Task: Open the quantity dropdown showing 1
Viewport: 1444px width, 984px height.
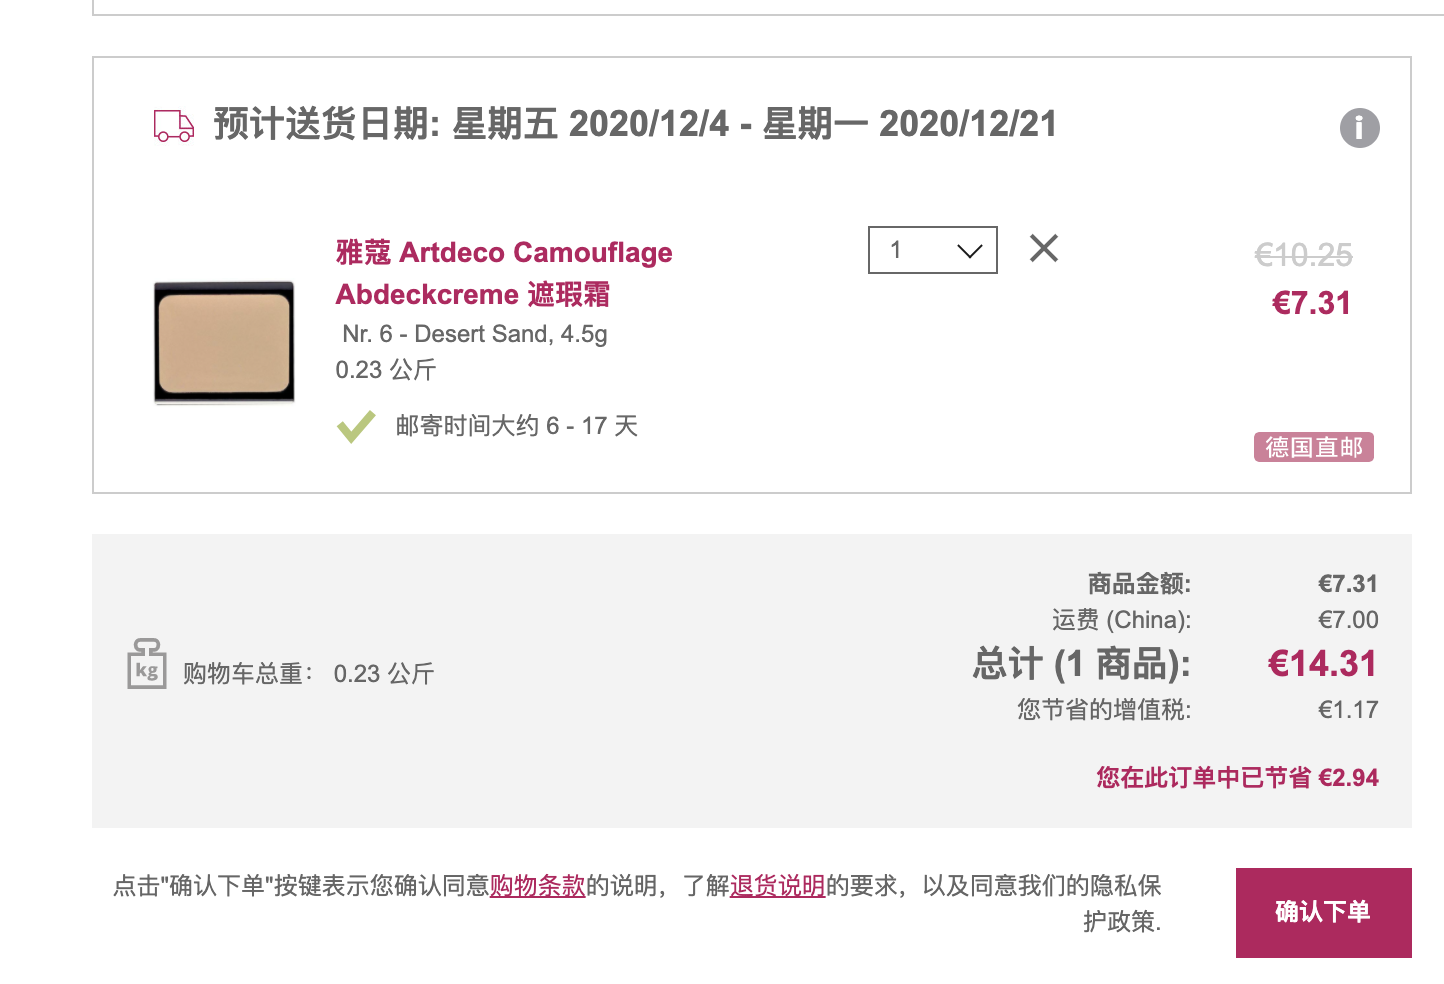Action: point(933,250)
